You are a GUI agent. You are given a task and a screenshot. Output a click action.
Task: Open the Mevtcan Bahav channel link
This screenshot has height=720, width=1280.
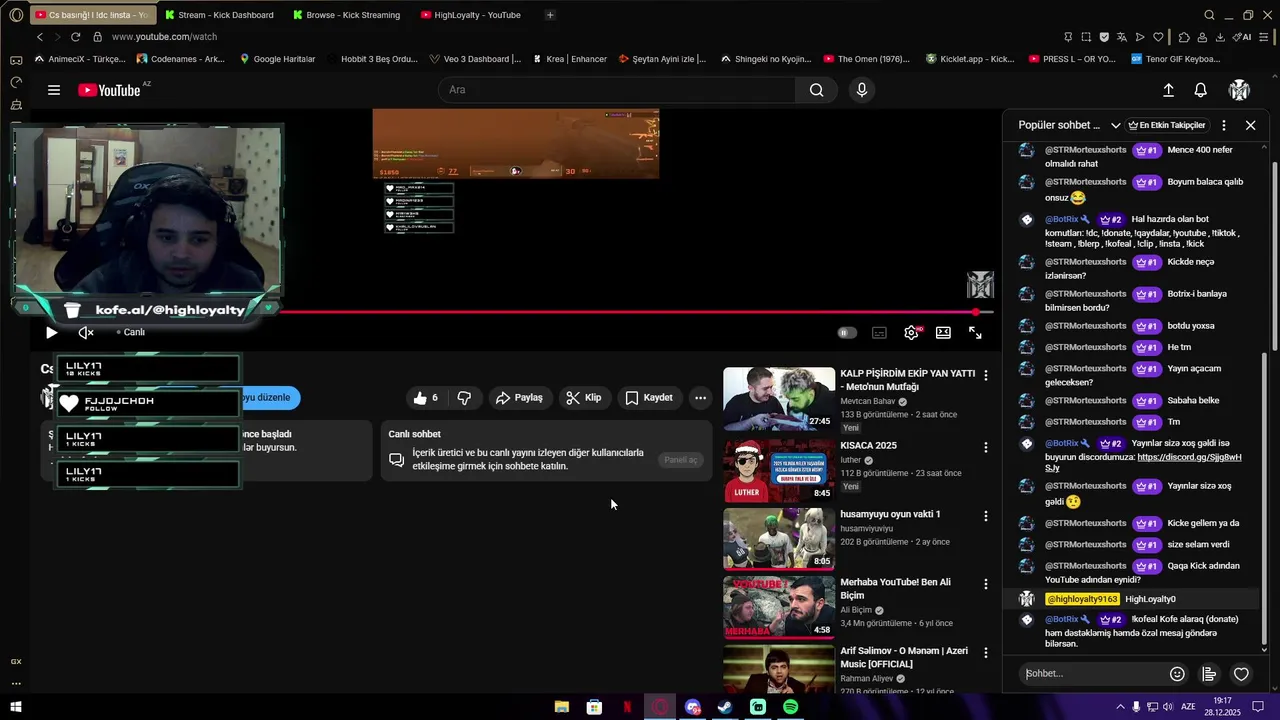[x=868, y=401]
